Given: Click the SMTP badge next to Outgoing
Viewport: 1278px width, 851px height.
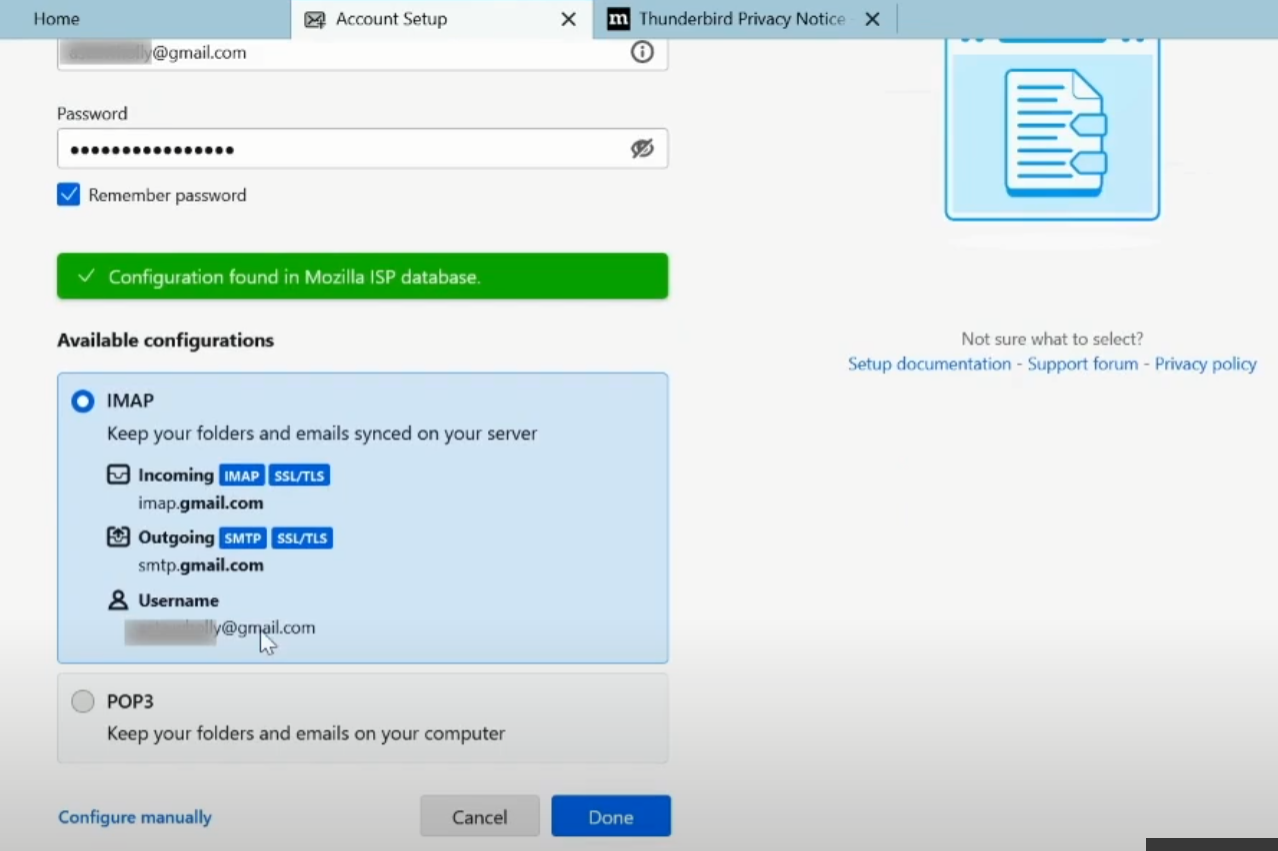Looking at the screenshot, I should click(x=243, y=538).
